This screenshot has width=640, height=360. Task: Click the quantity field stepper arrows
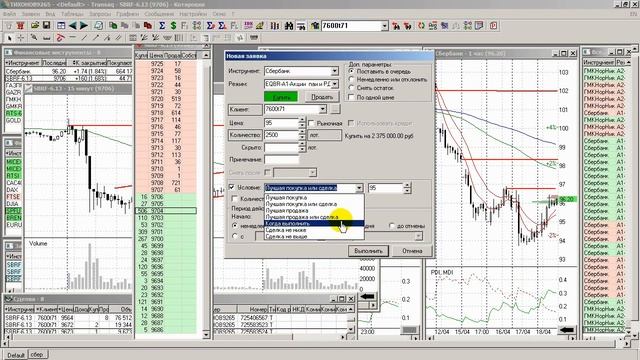pyautogui.click(x=302, y=135)
